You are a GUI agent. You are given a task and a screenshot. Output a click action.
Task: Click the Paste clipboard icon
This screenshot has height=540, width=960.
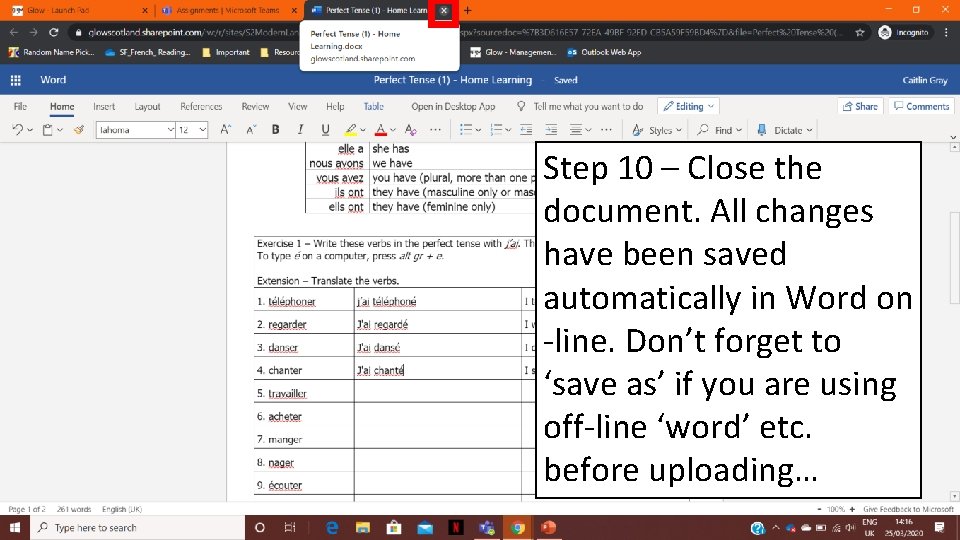pyautogui.click(x=47, y=130)
